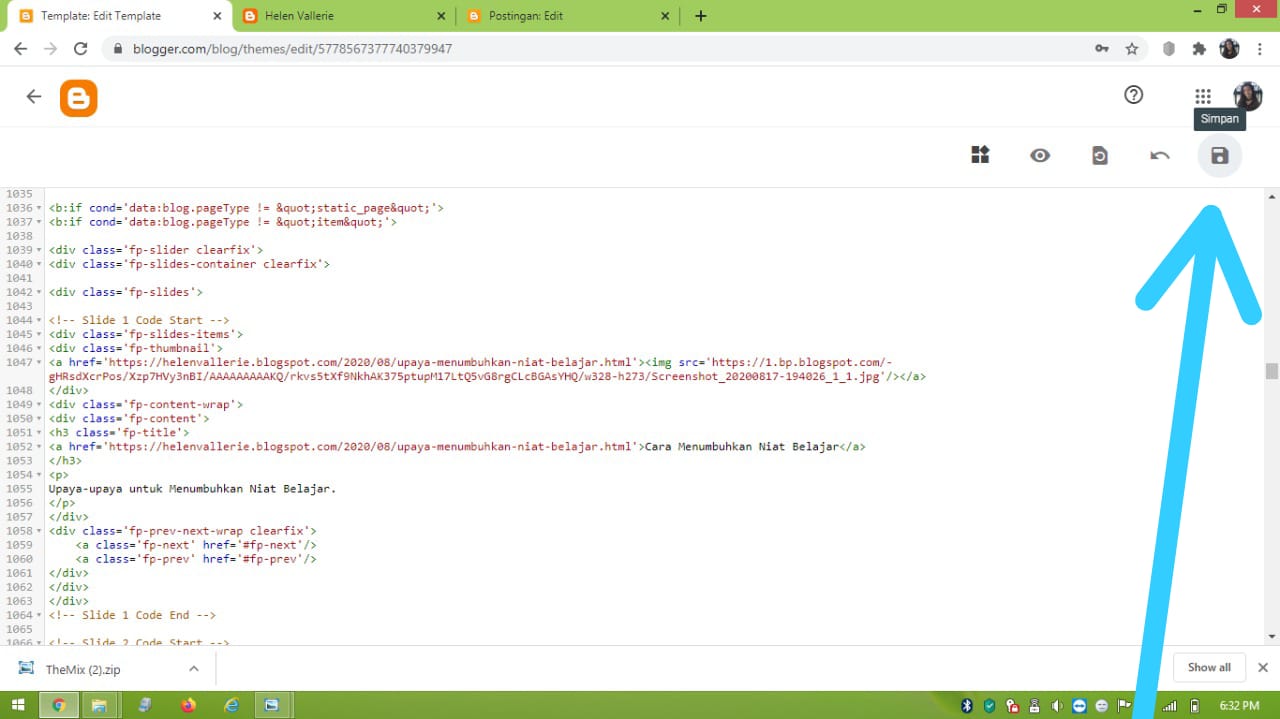This screenshot has height=719, width=1280.
Task: Click the grey shield extension icon
Action: [1168, 48]
